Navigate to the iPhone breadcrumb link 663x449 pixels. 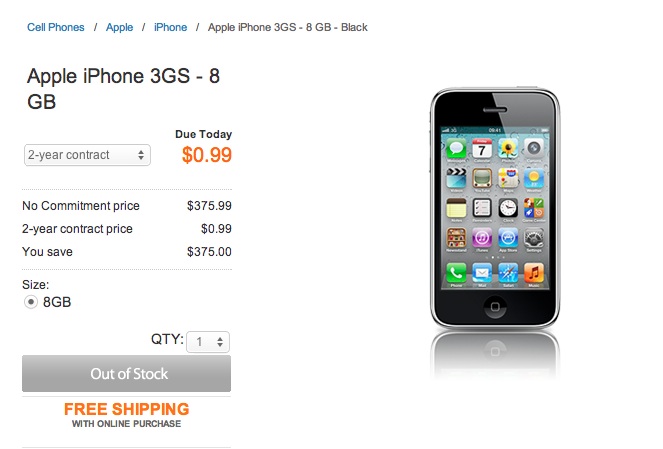pos(170,27)
